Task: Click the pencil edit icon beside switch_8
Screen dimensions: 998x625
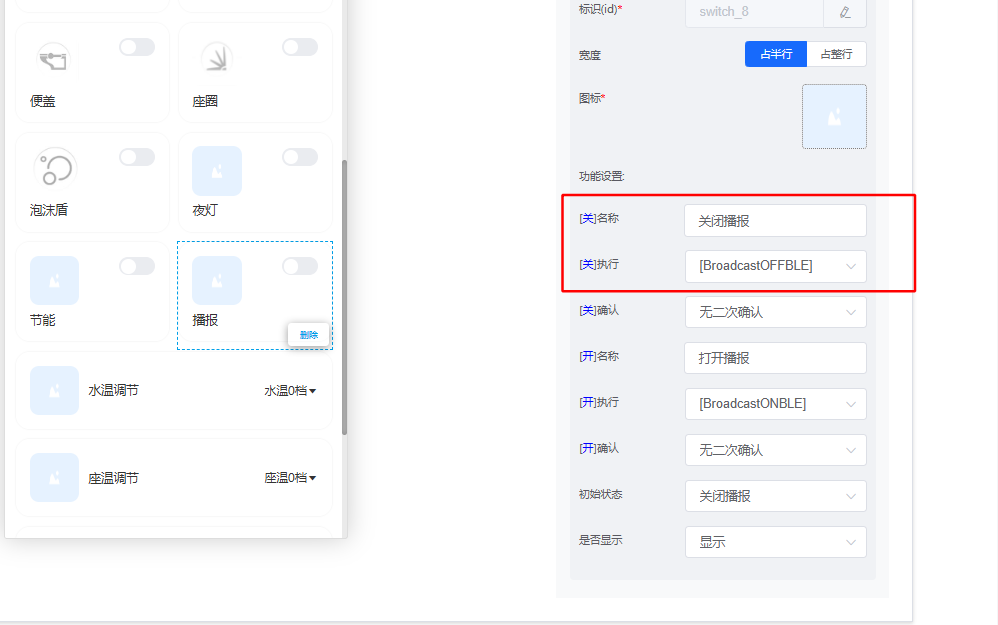Action: coord(844,13)
